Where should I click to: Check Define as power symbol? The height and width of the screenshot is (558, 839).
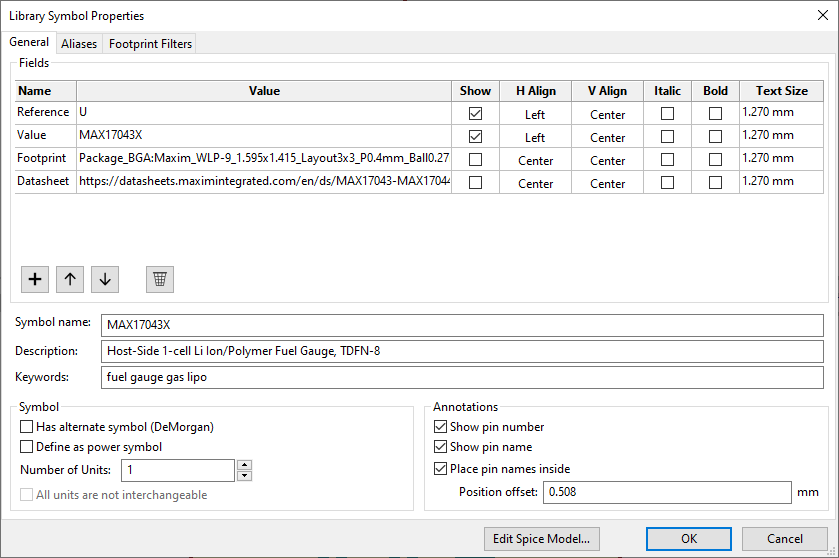click(27, 447)
